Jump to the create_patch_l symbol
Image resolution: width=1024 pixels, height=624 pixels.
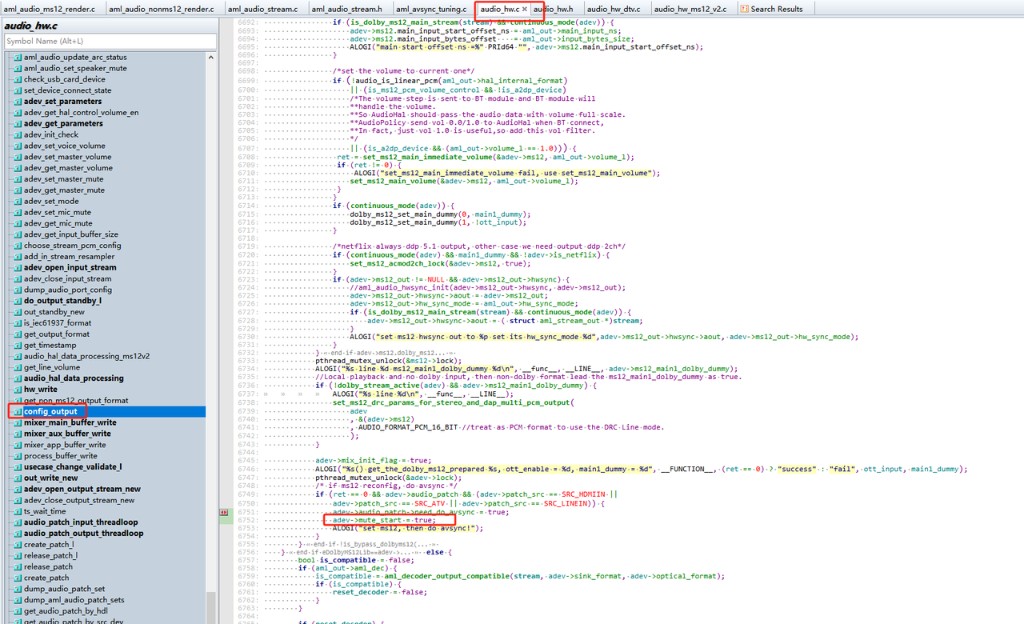click(x=49, y=546)
